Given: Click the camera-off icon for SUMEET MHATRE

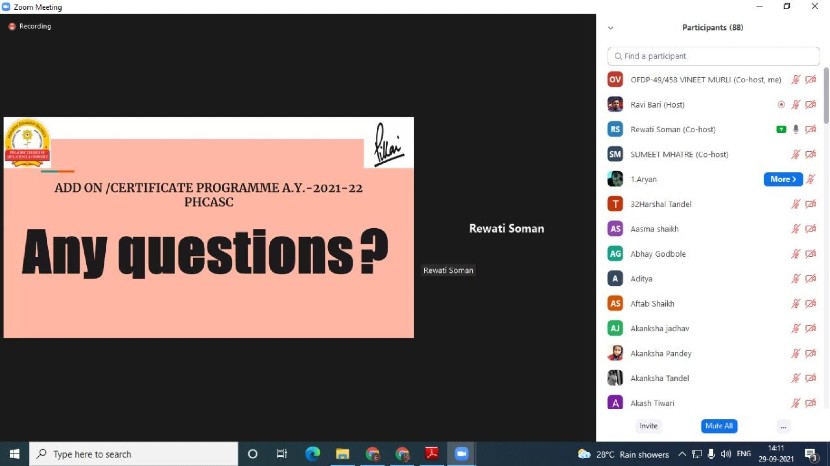Looking at the screenshot, I should (811, 154).
